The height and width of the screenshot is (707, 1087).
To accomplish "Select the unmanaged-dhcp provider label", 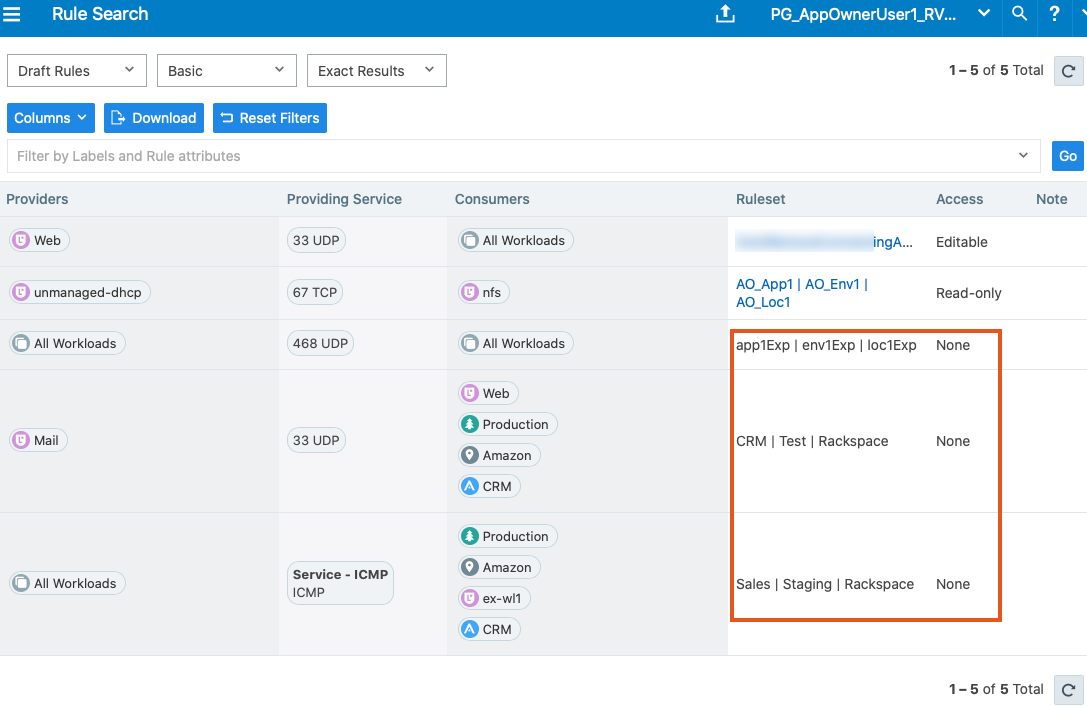I will tap(80, 292).
